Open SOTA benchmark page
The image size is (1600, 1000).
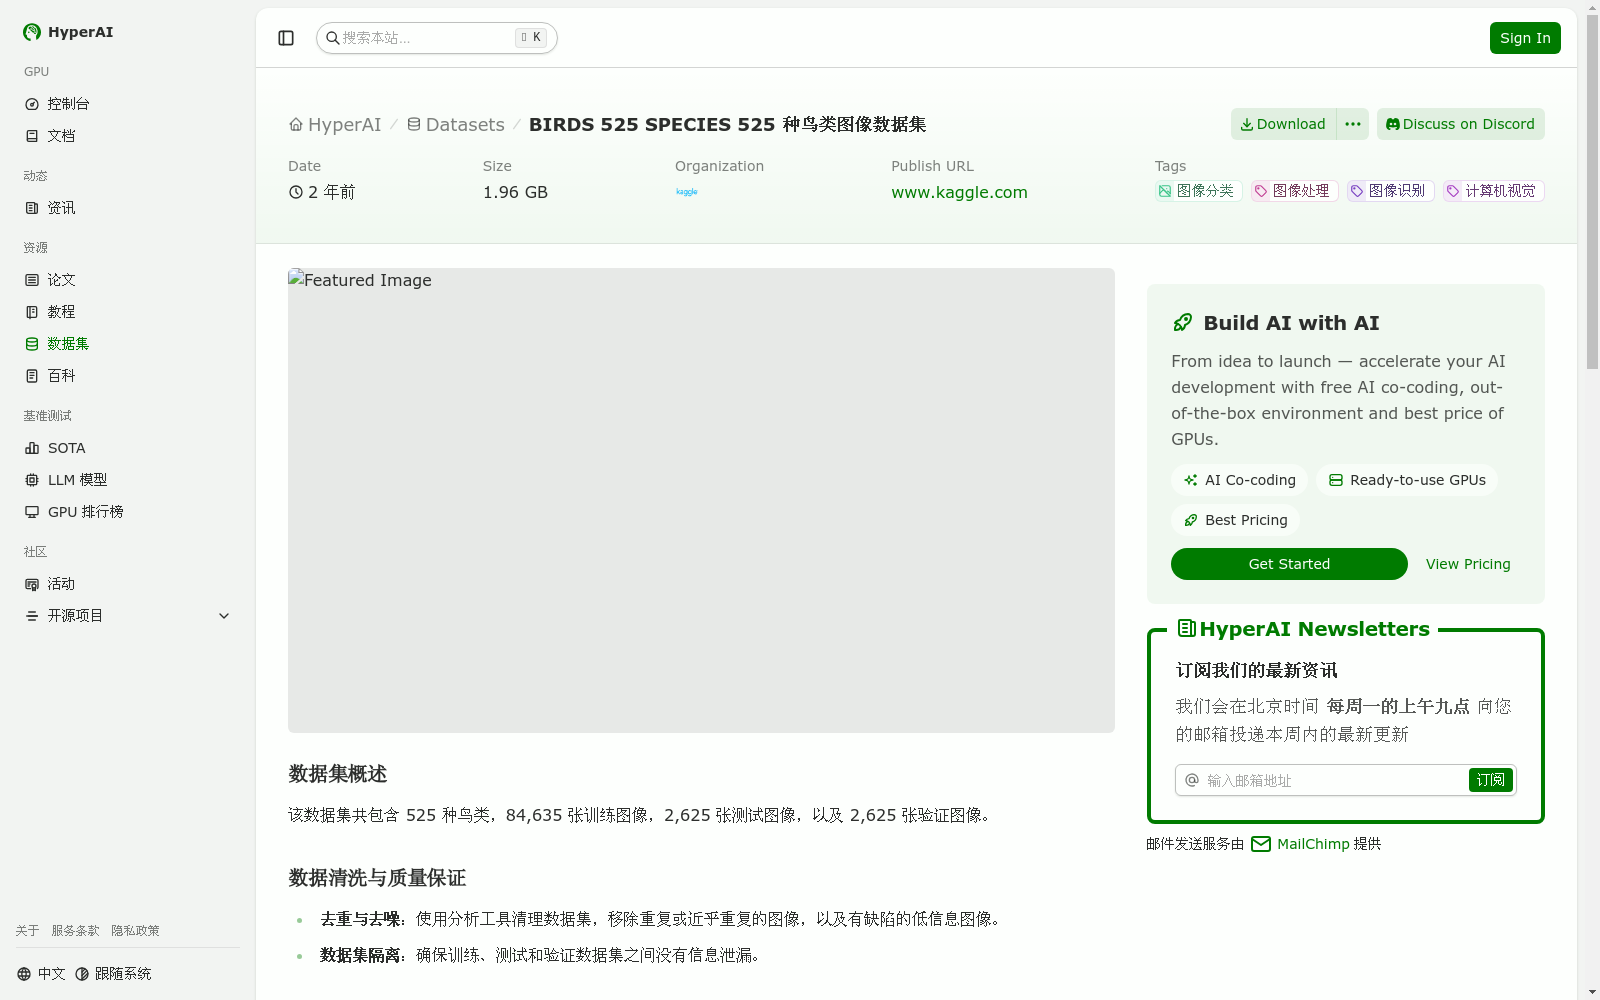128,448
